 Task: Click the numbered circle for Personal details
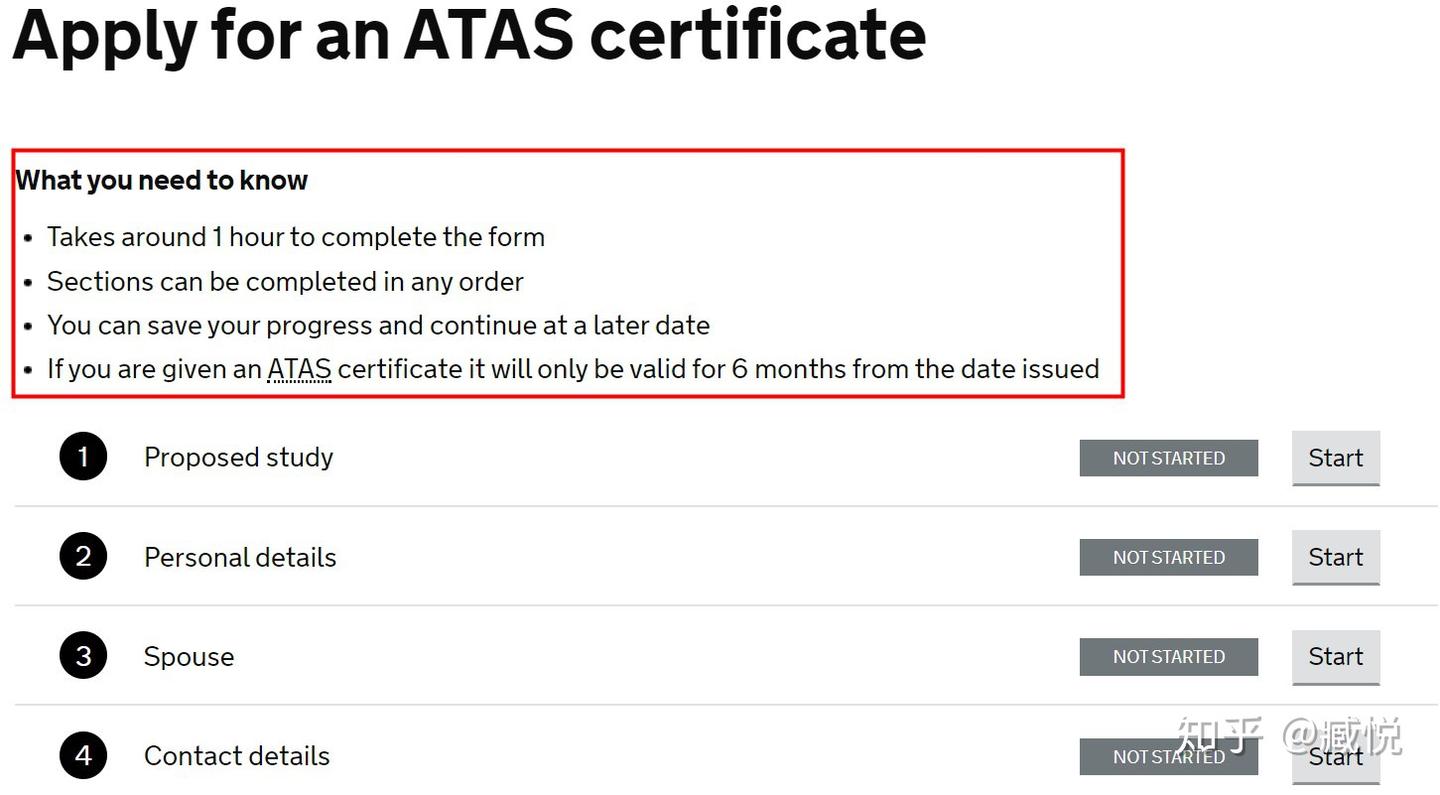83,556
